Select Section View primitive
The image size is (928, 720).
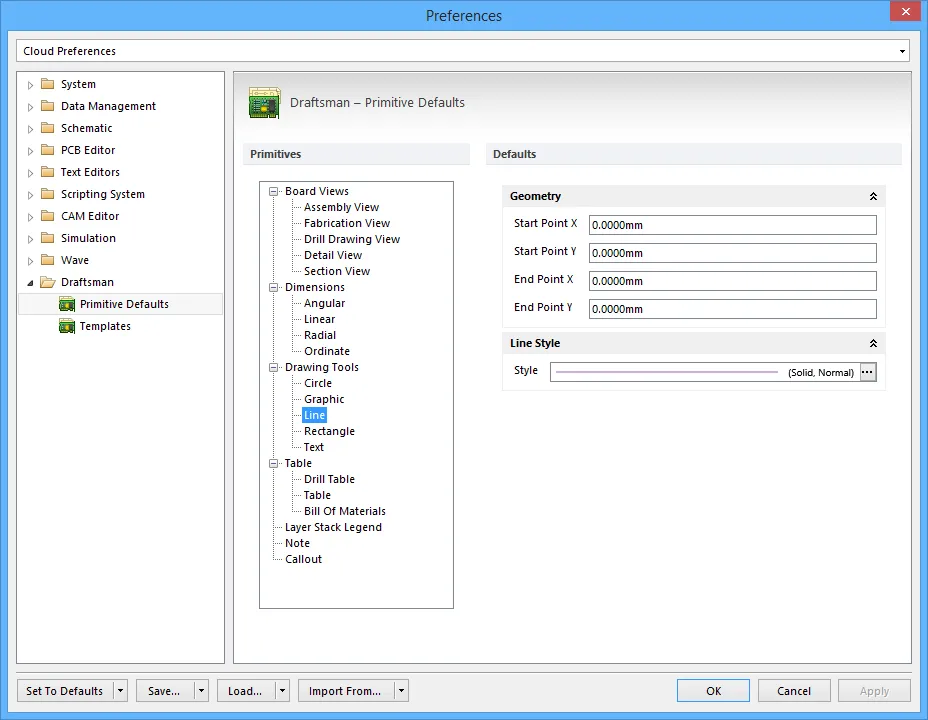337,271
